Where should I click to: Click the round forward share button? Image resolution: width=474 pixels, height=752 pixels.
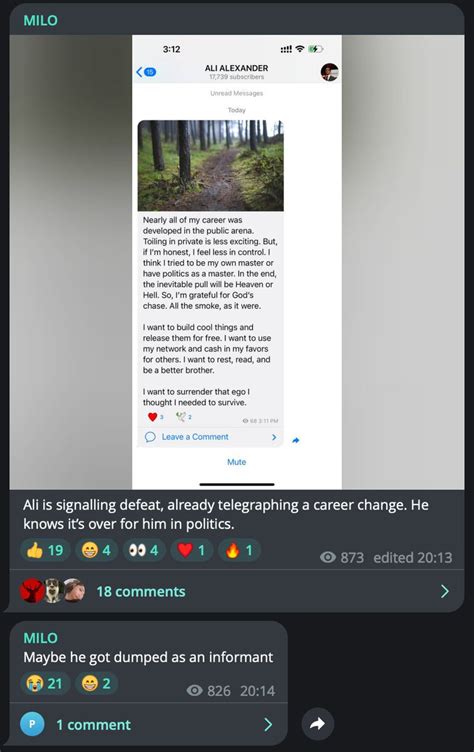point(318,724)
